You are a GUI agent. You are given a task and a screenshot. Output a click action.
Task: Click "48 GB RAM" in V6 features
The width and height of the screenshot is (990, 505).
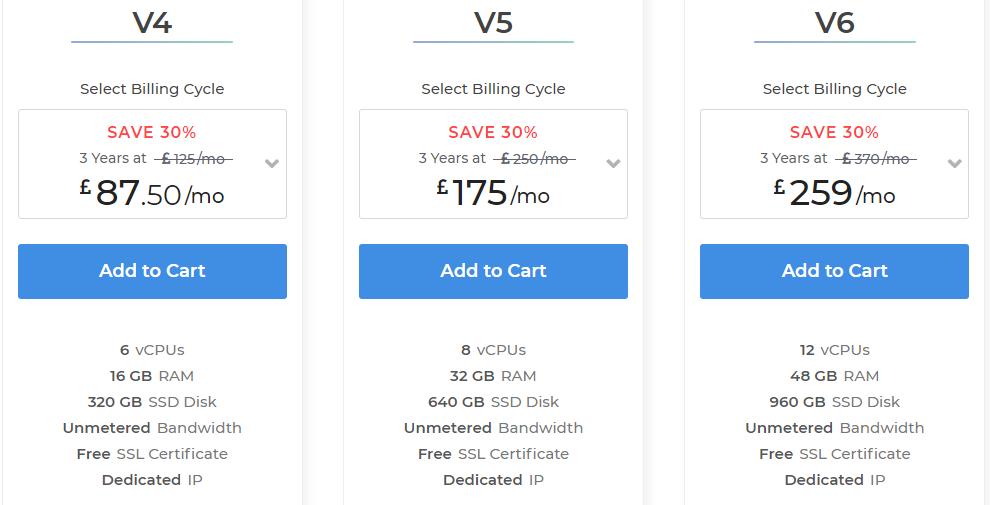click(x=834, y=376)
